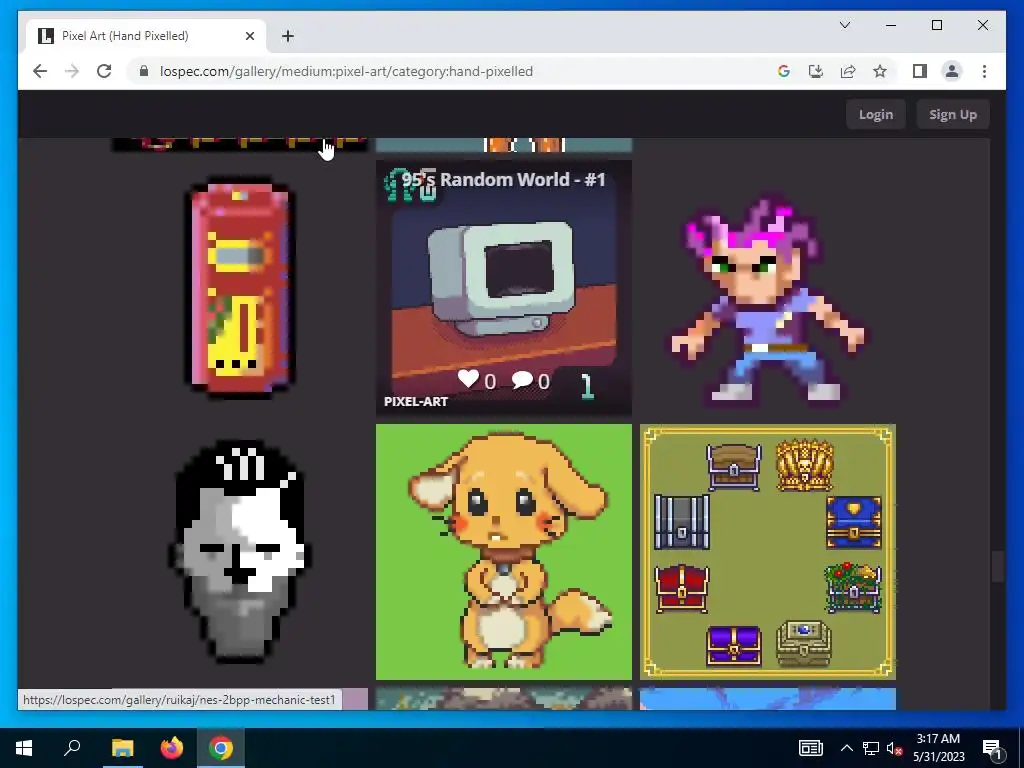
Task: Open the news widget taskbar icon
Action: click(810, 748)
